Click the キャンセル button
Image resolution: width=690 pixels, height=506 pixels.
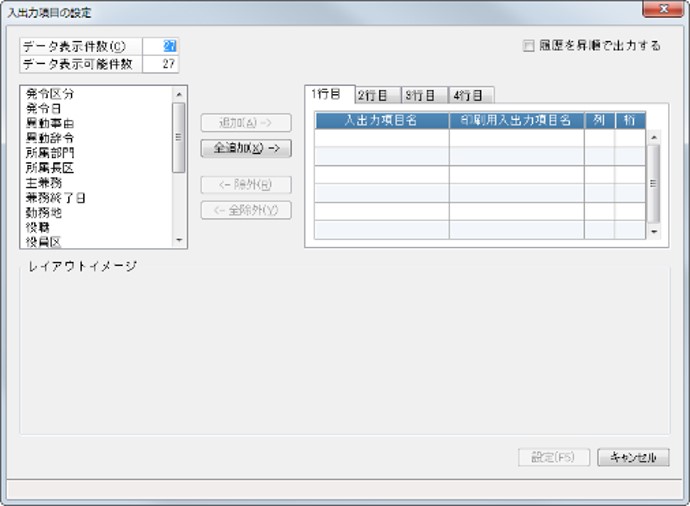(x=633, y=457)
